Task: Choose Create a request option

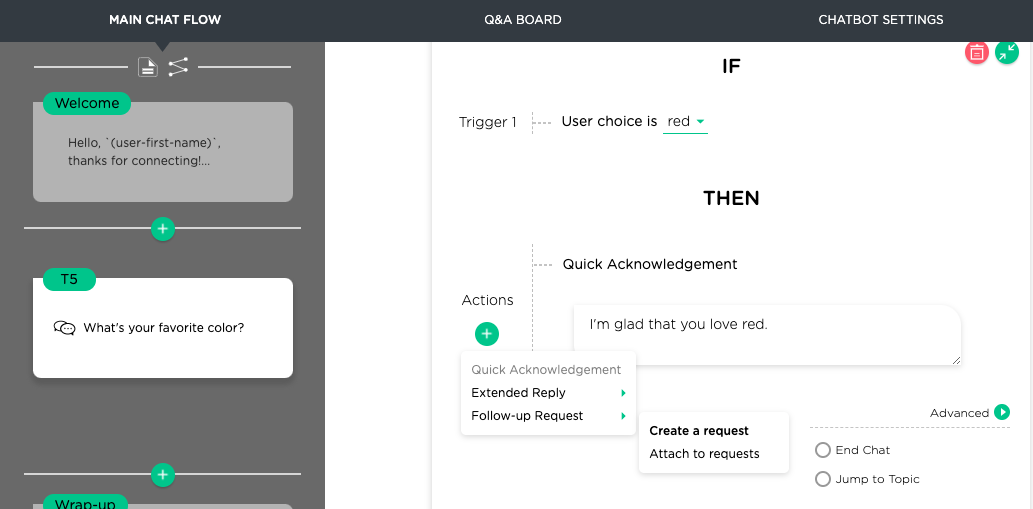Action: (x=699, y=431)
